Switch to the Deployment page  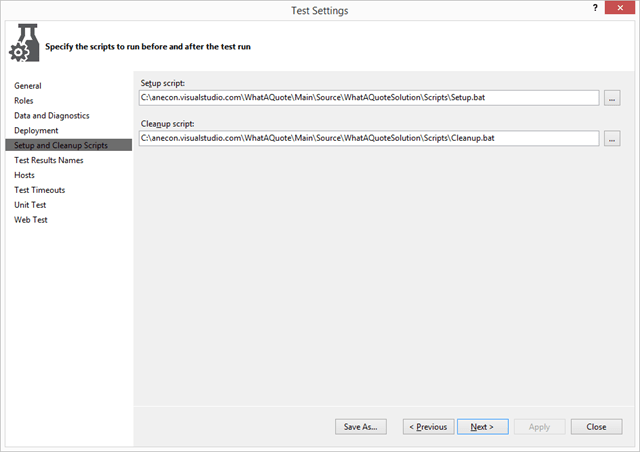coord(36,131)
